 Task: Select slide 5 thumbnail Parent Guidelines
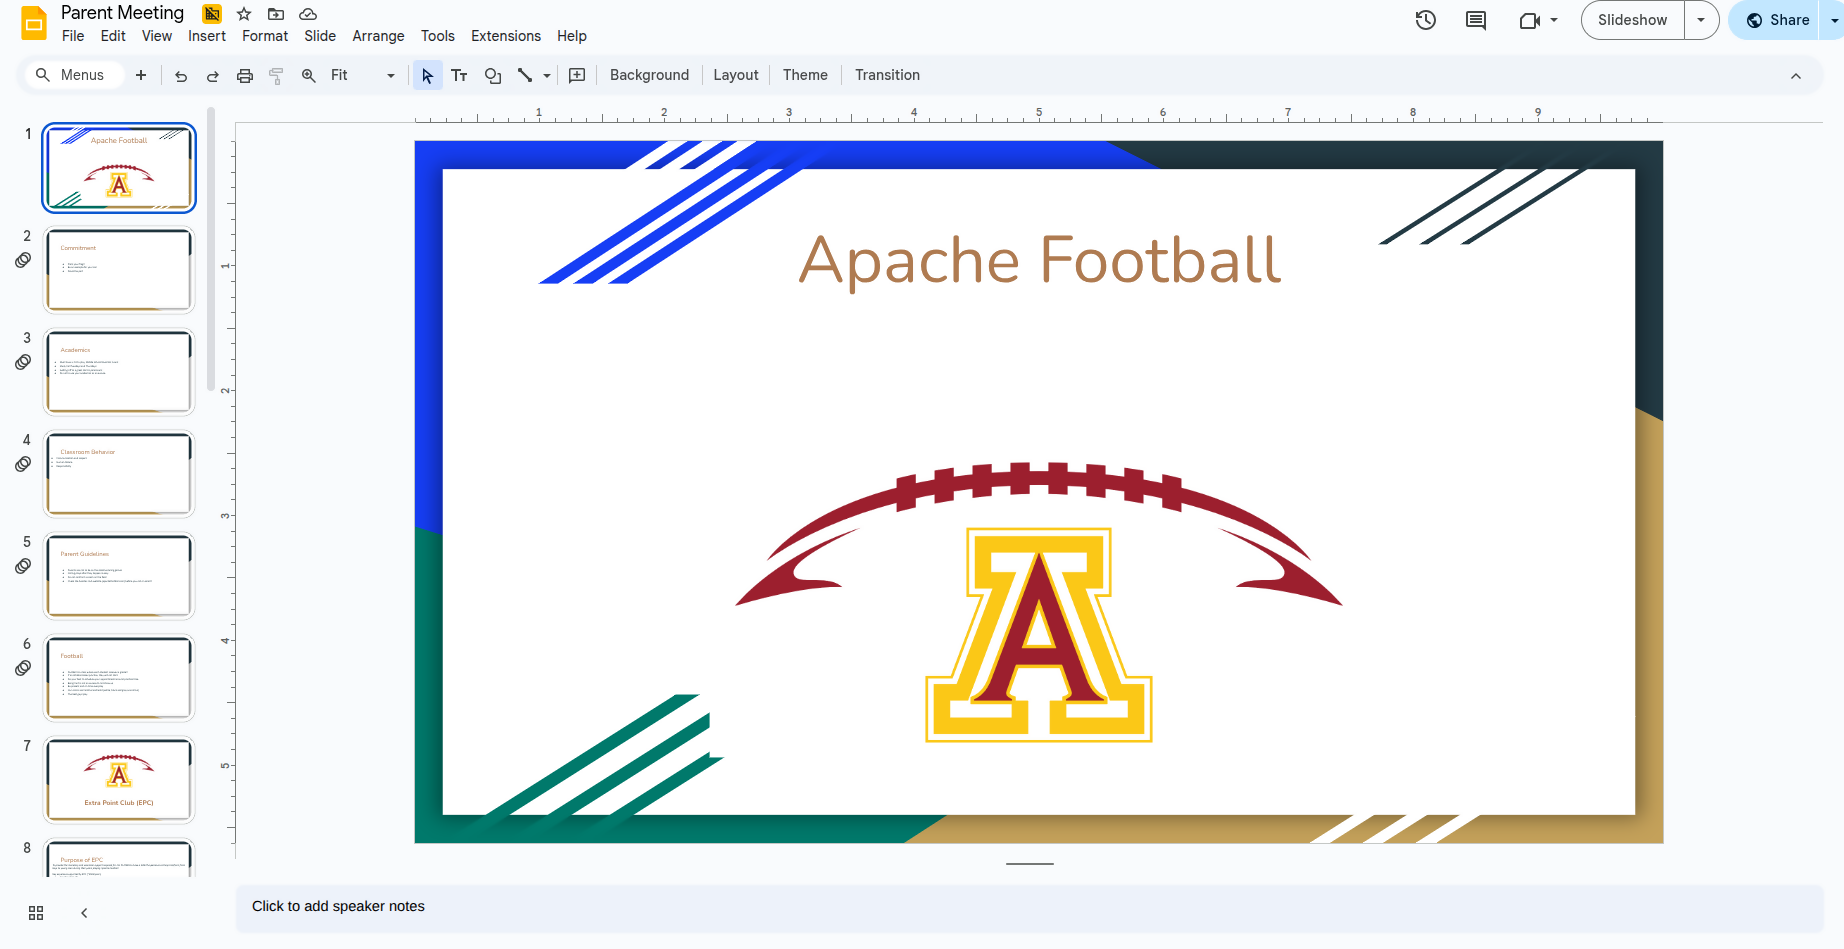pos(119,576)
